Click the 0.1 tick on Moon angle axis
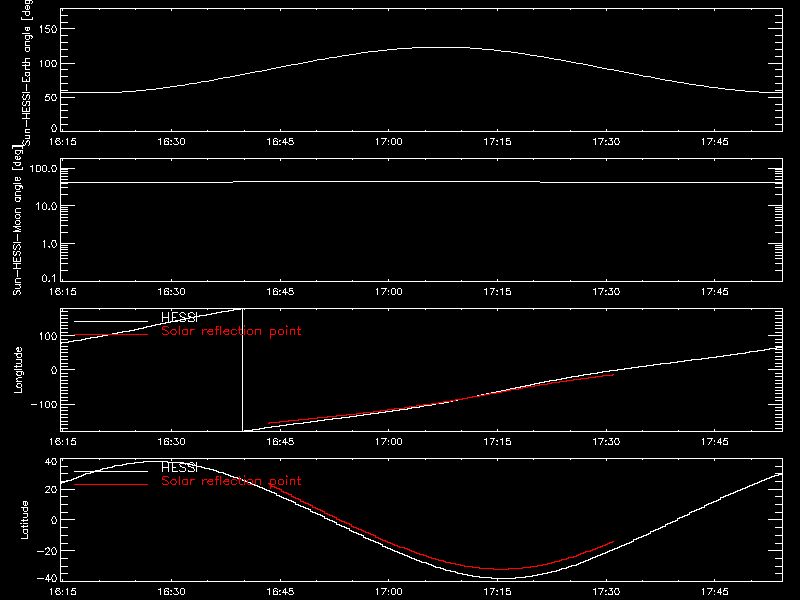800x600 pixels. point(49,278)
